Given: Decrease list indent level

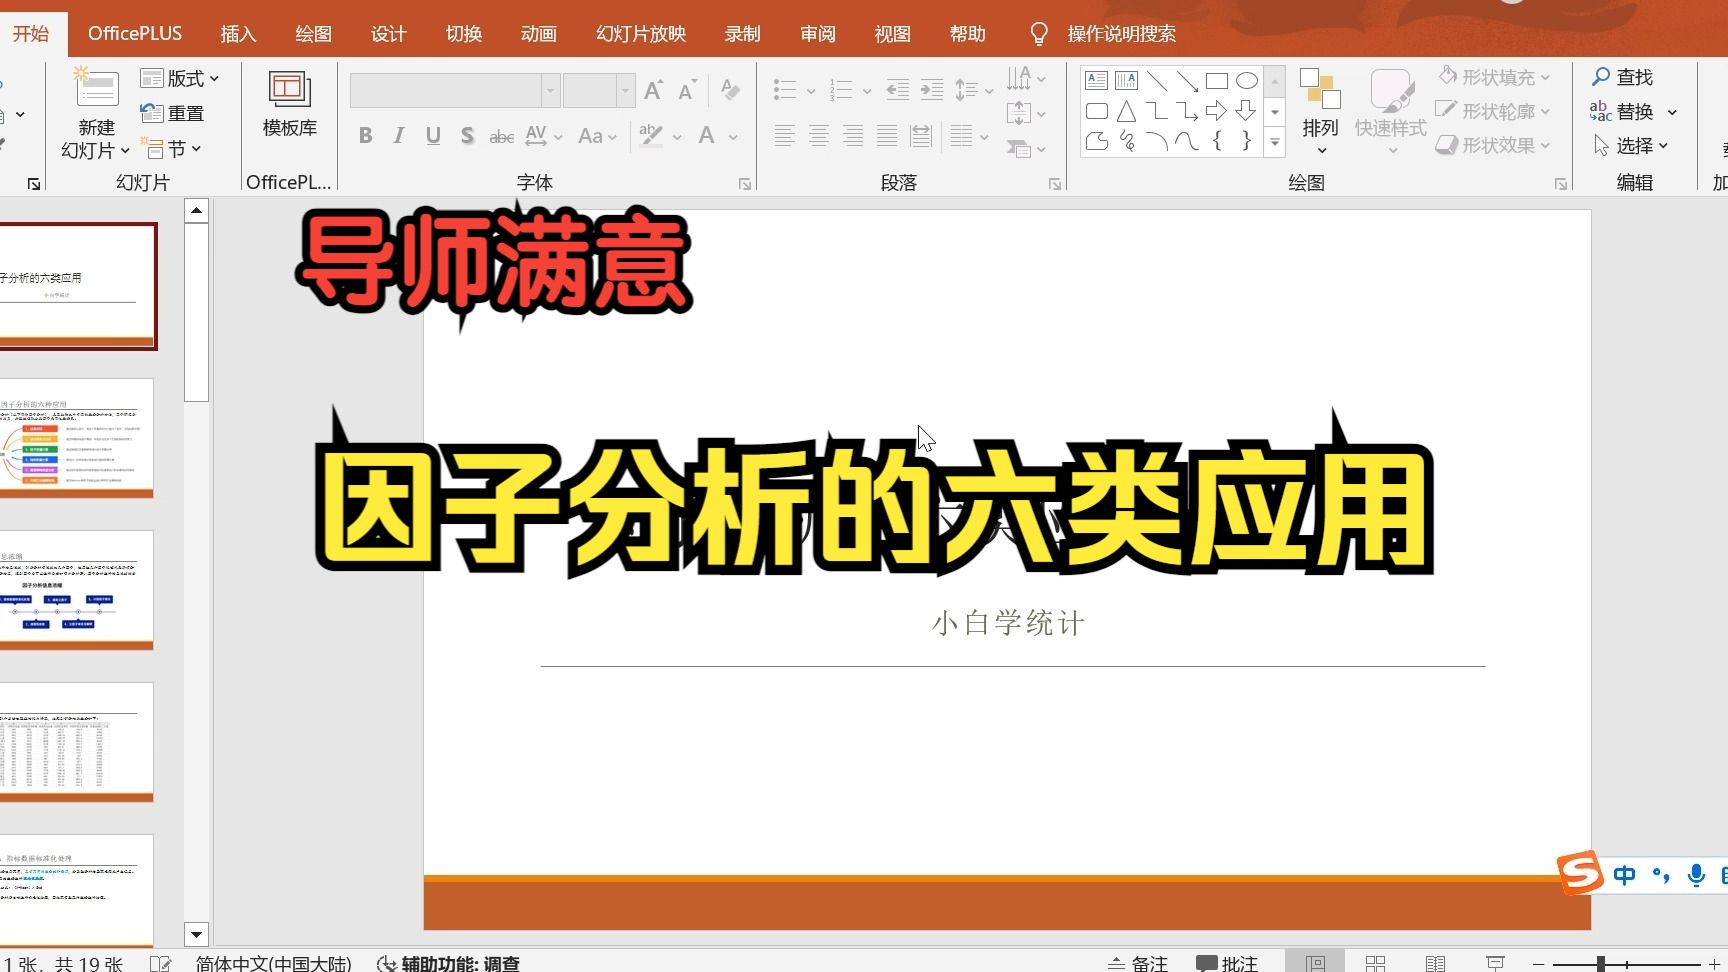Looking at the screenshot, I should 897,90.
